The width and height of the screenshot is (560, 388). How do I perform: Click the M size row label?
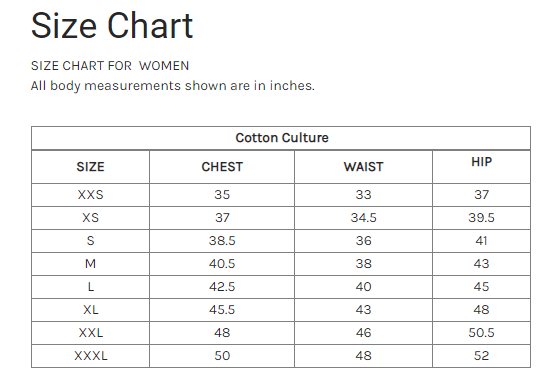(x=90, y=264)
